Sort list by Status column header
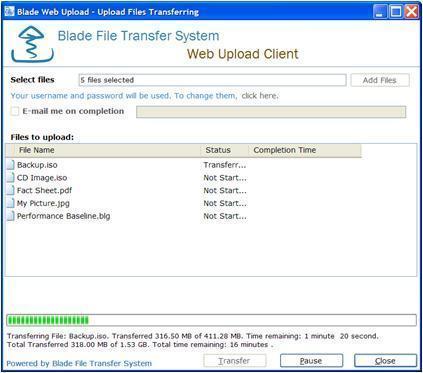The image size is (423, 373). (224, 150)
